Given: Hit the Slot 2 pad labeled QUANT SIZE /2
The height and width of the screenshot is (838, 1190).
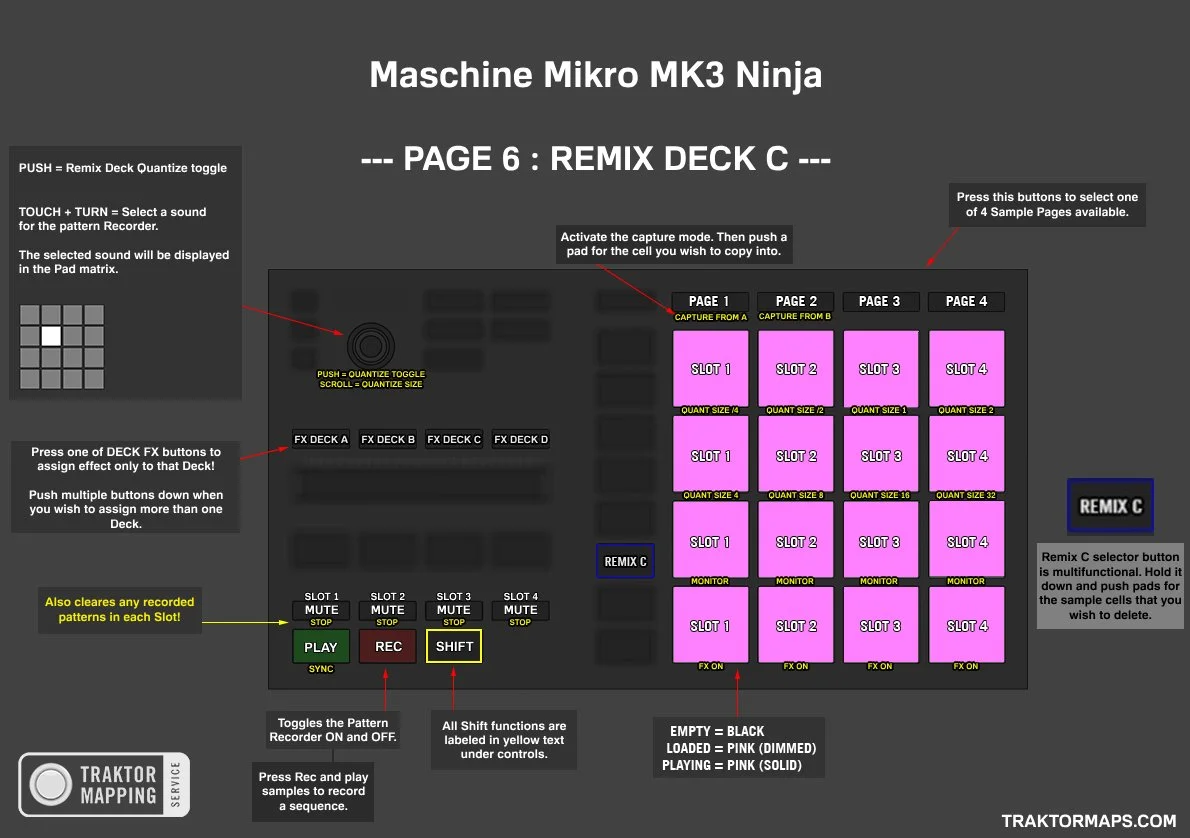Looking at the screenshot, I should (796, 369).
